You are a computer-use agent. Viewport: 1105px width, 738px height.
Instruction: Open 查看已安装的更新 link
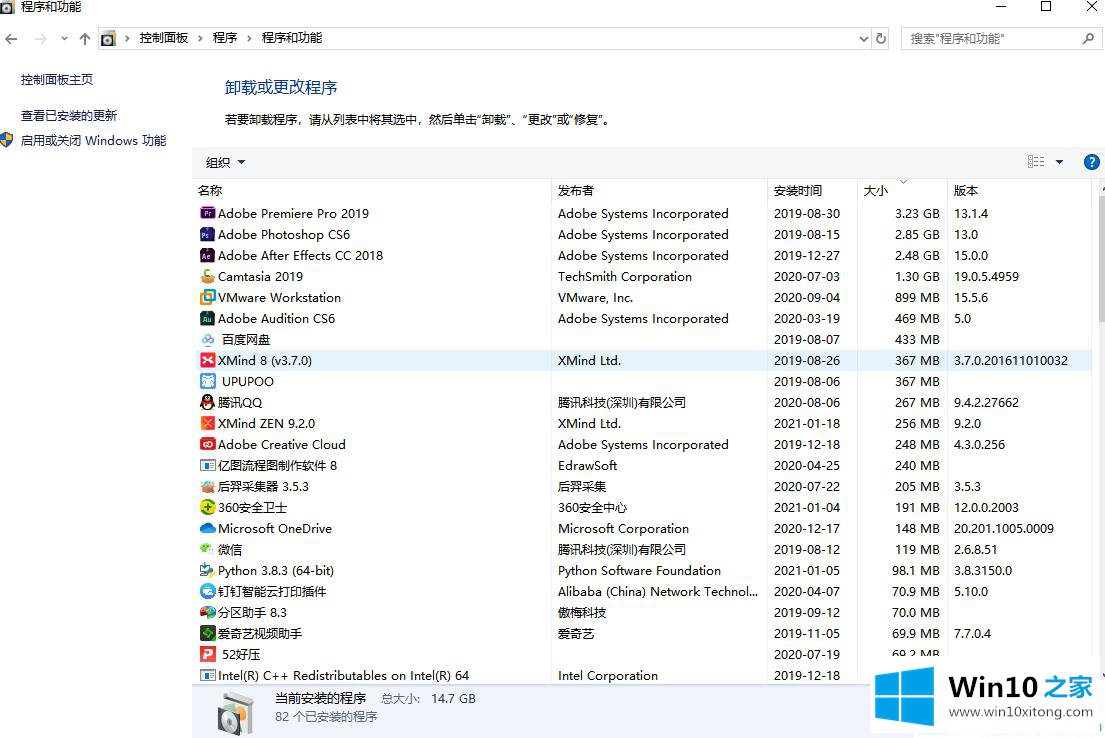(69, 116)
